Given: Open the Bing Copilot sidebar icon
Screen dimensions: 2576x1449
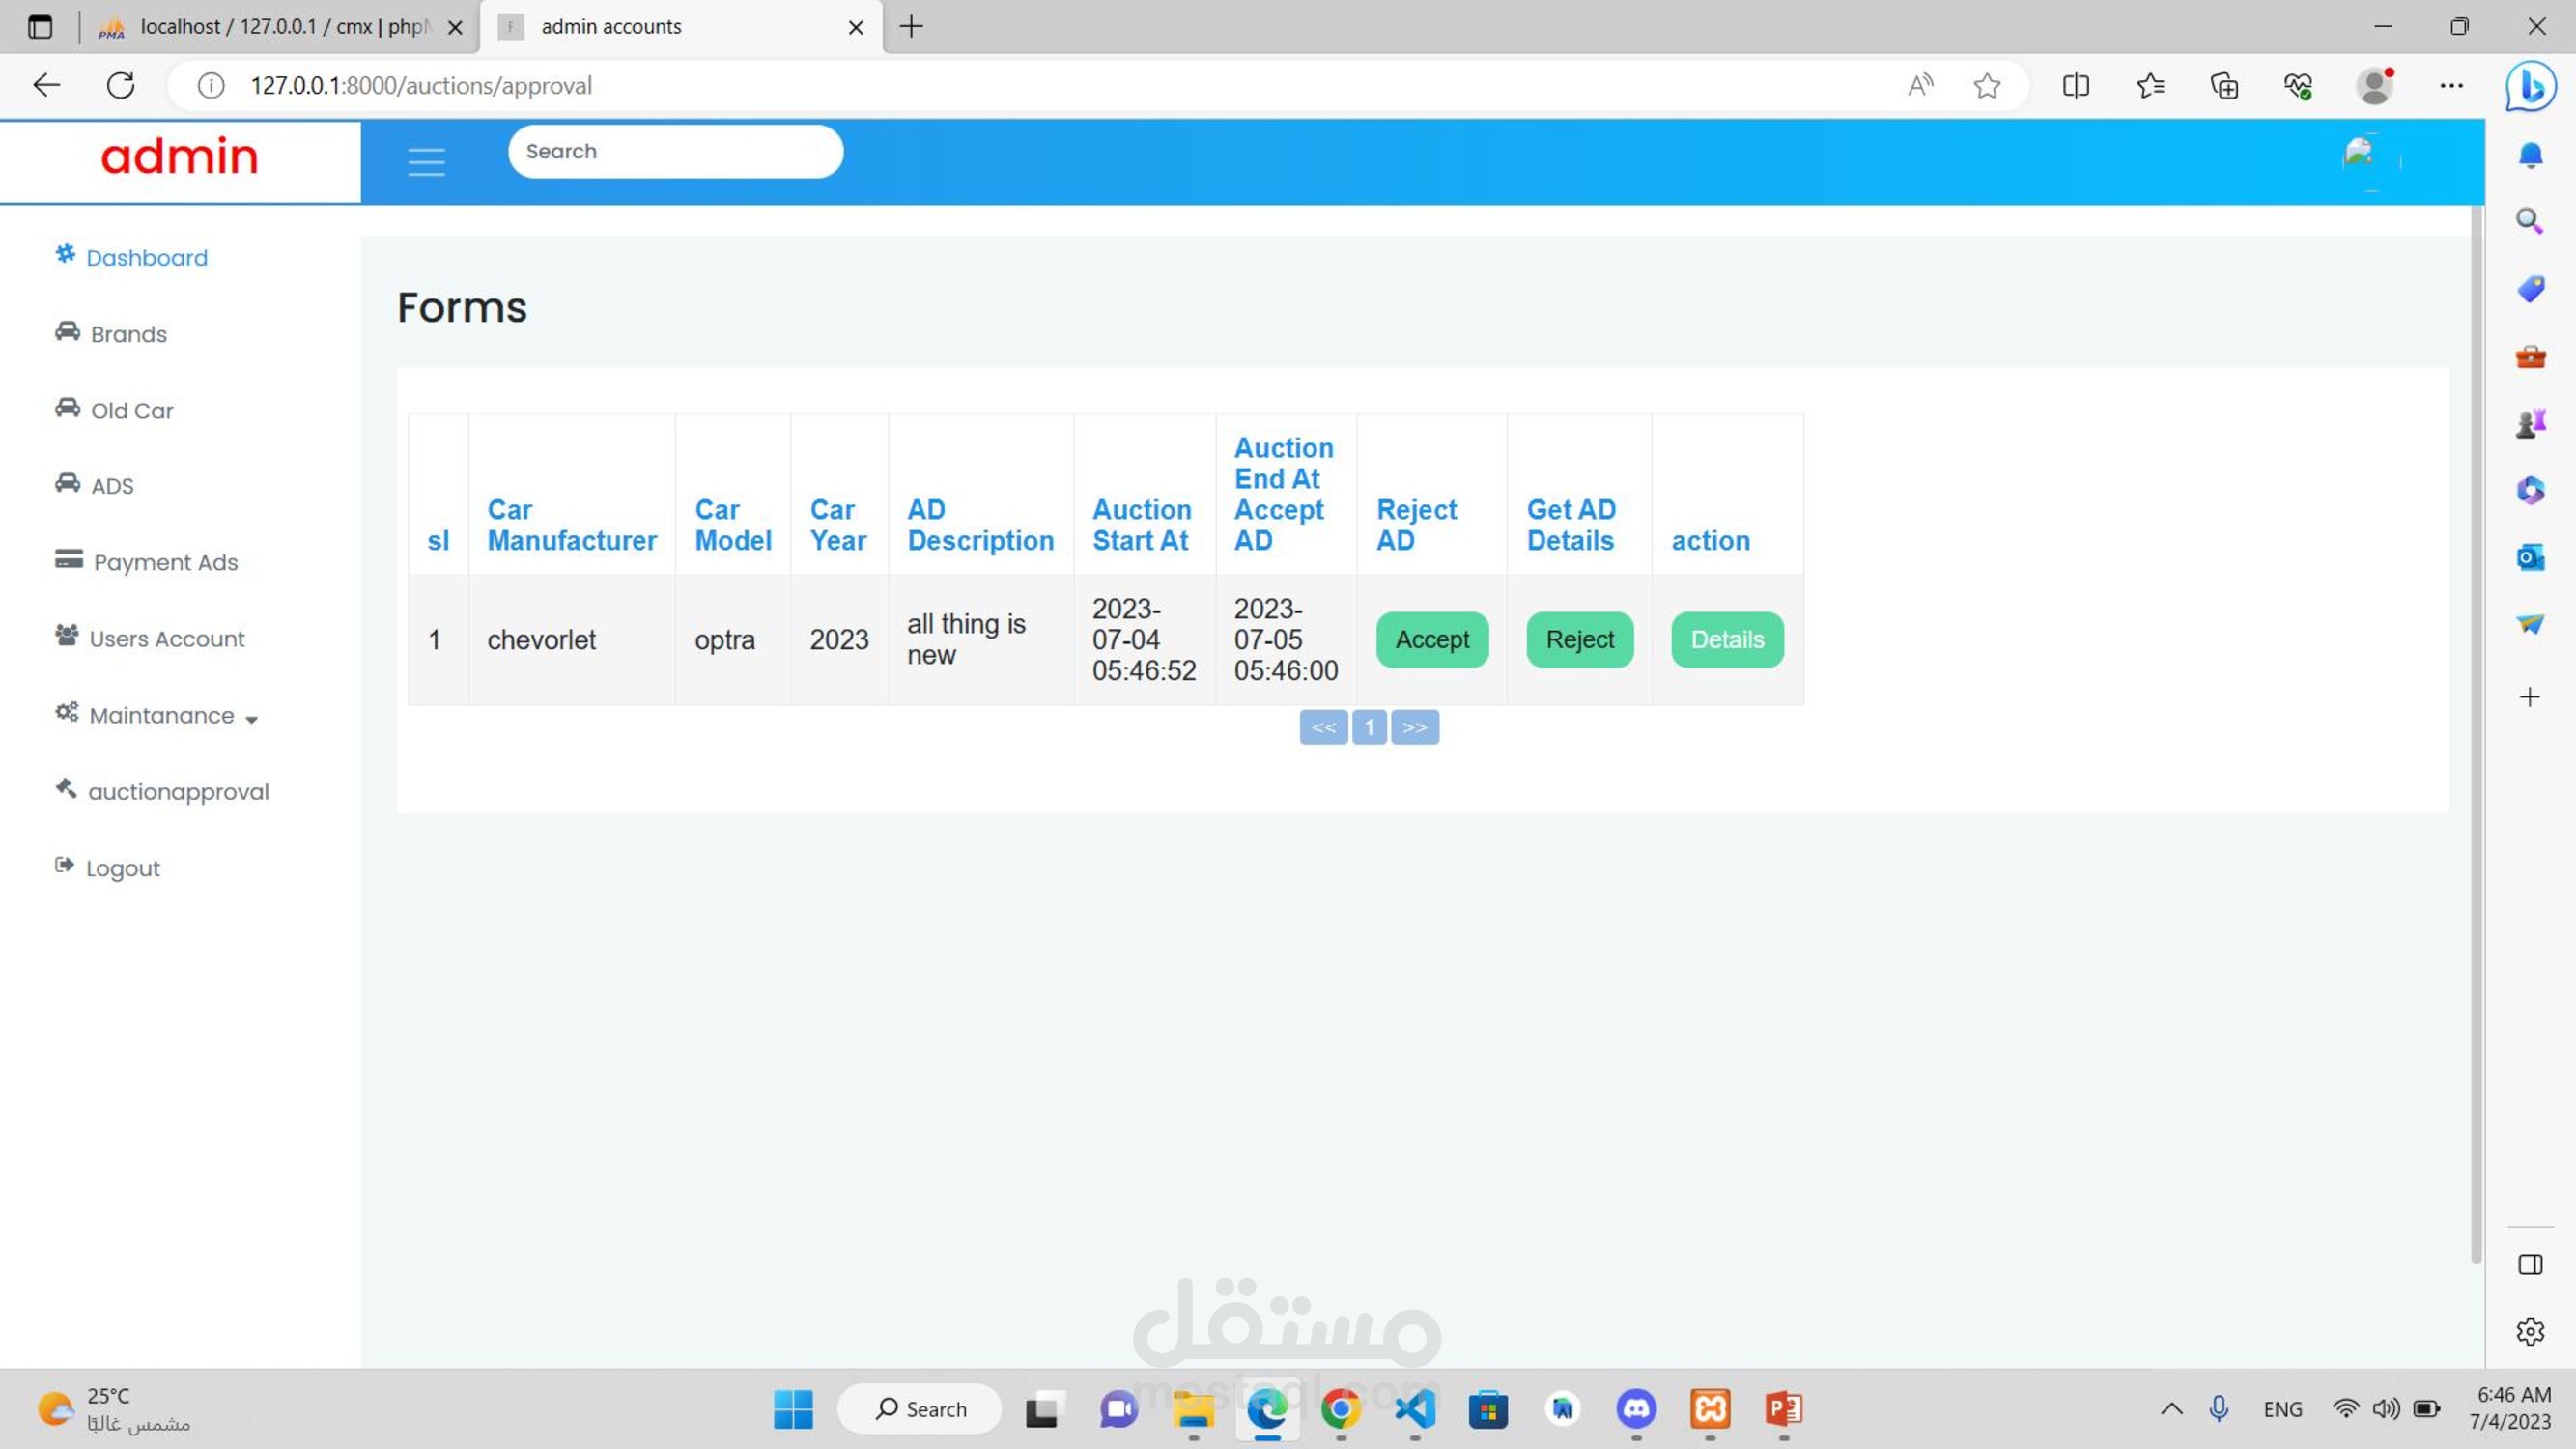Looking at the screenshot, I should [2530, 86].
